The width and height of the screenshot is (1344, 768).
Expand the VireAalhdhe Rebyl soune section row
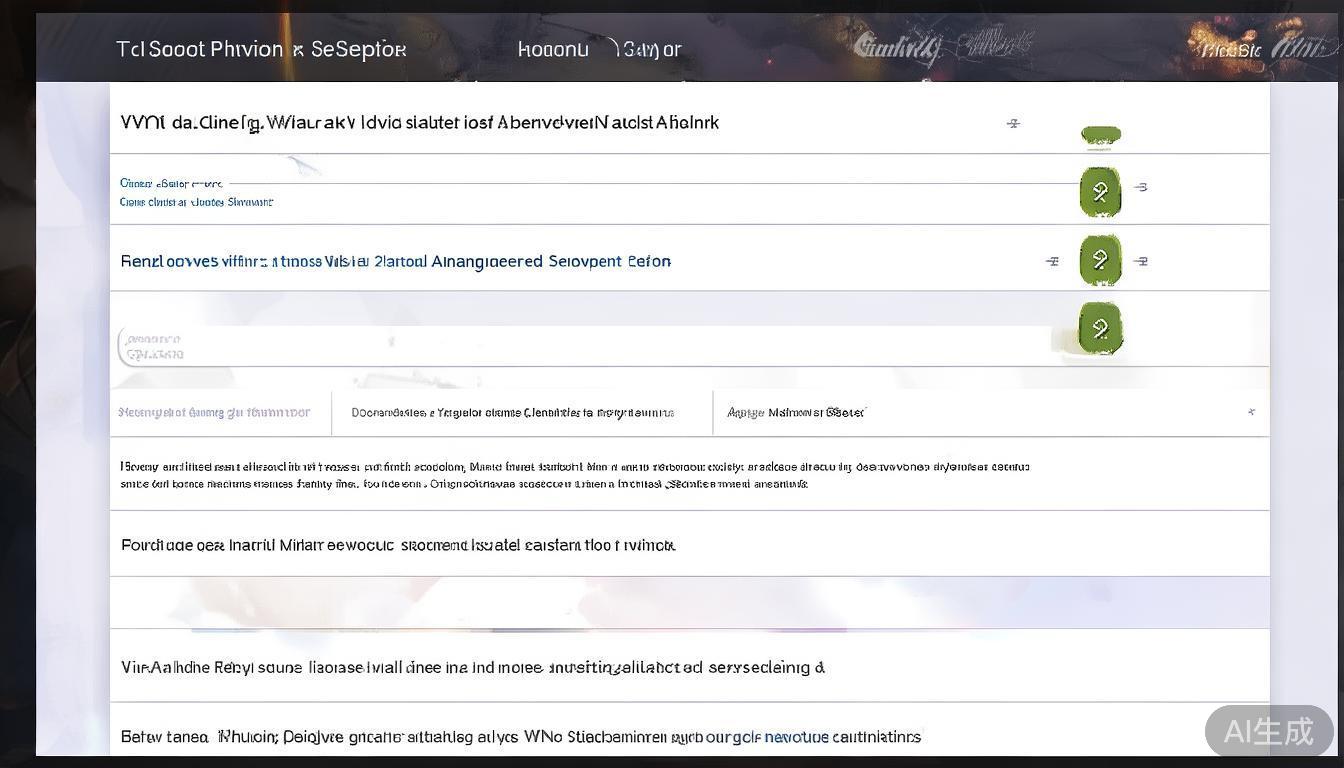click(472, 667)
